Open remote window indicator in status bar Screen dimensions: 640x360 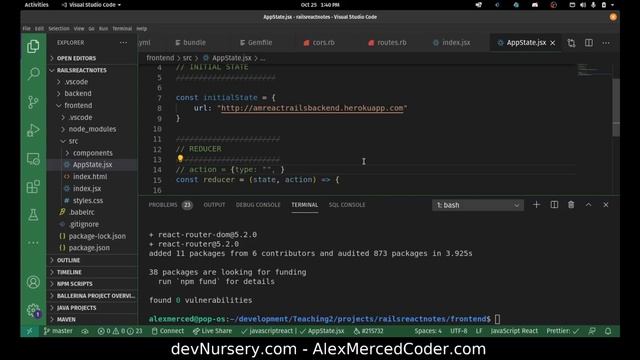coord(29,331)
